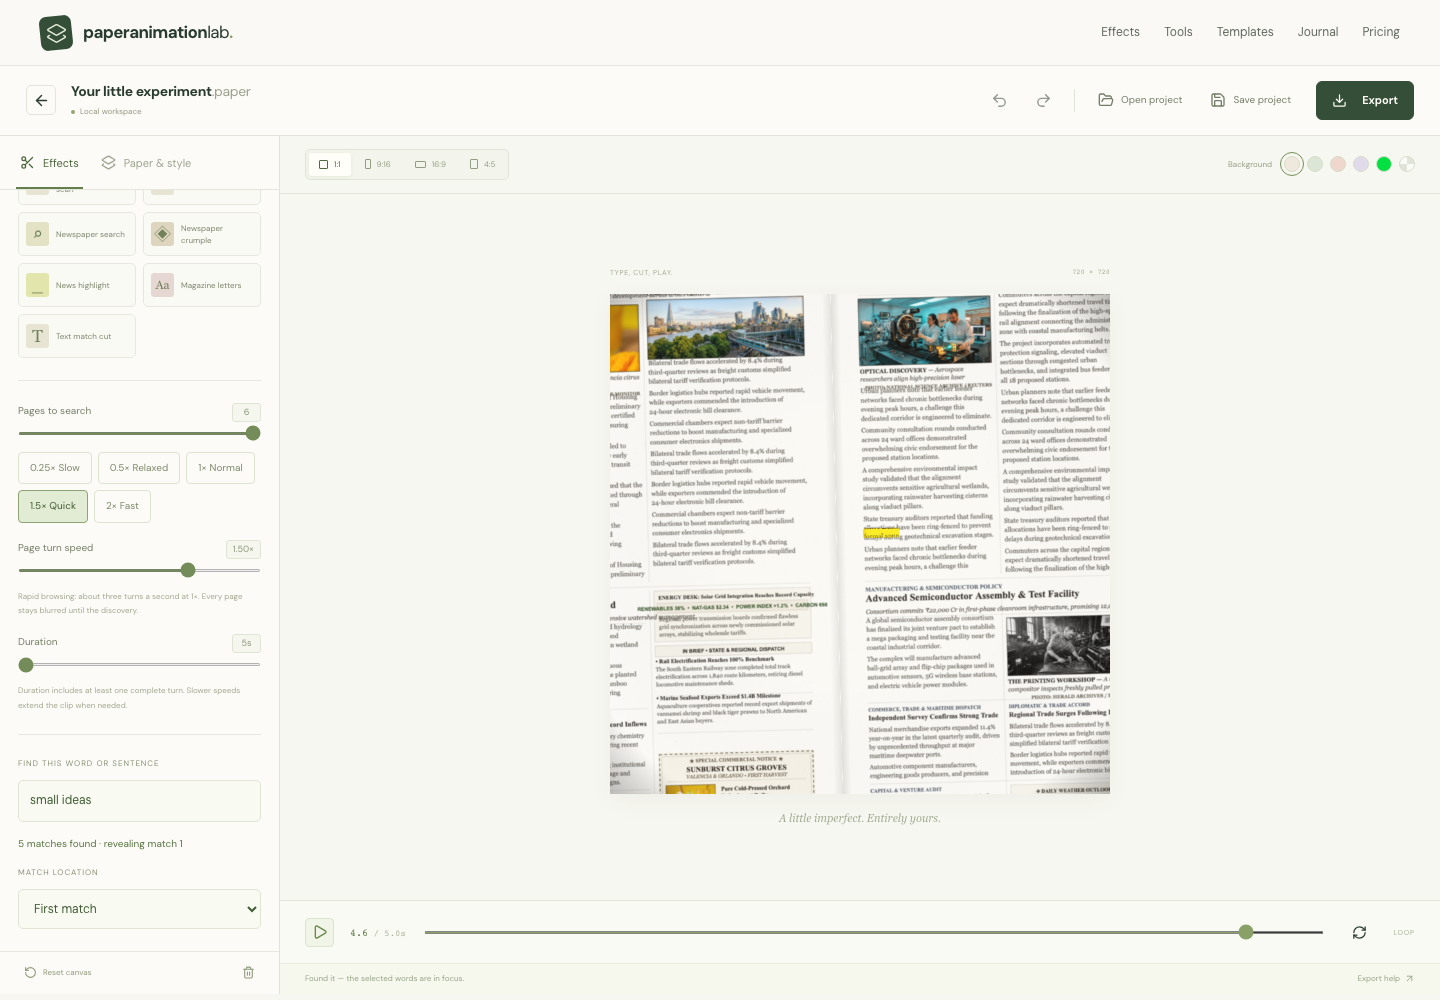Open project from folder icon button
This screenshot has width=1440, height=1000.
tap(1140, 100)
